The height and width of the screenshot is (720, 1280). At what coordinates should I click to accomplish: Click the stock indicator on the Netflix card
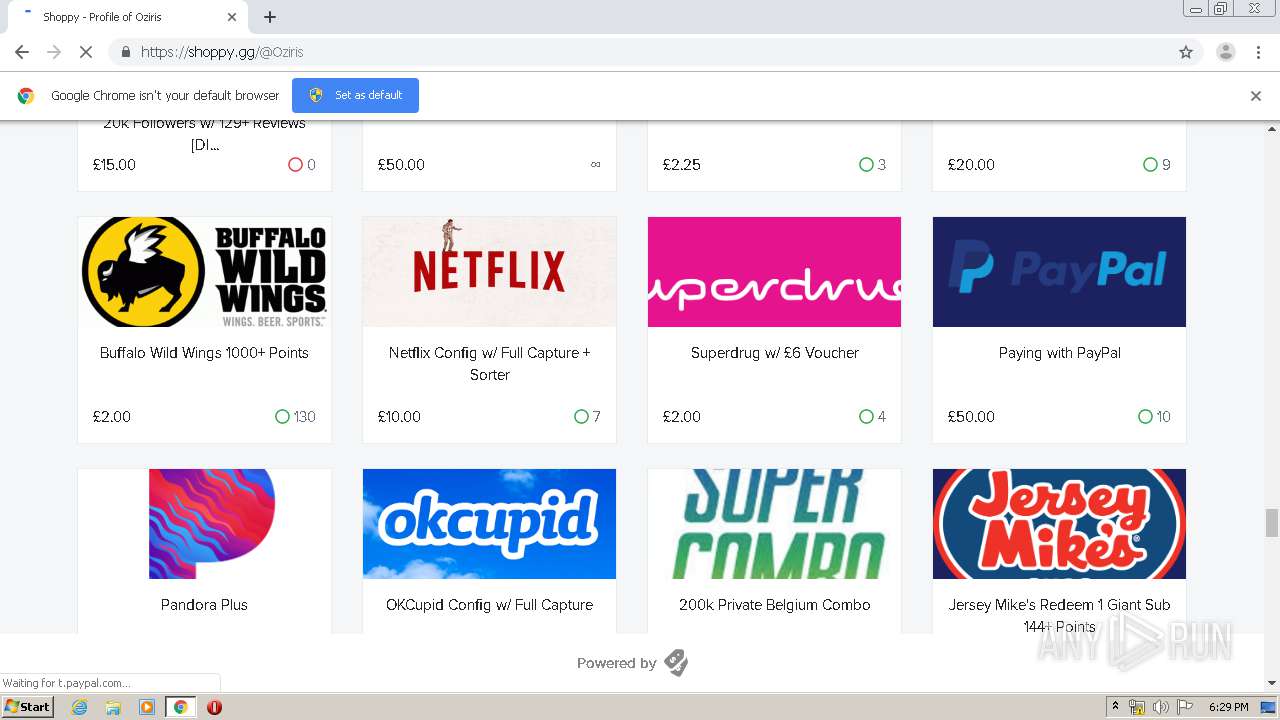[x=588, y=417]
